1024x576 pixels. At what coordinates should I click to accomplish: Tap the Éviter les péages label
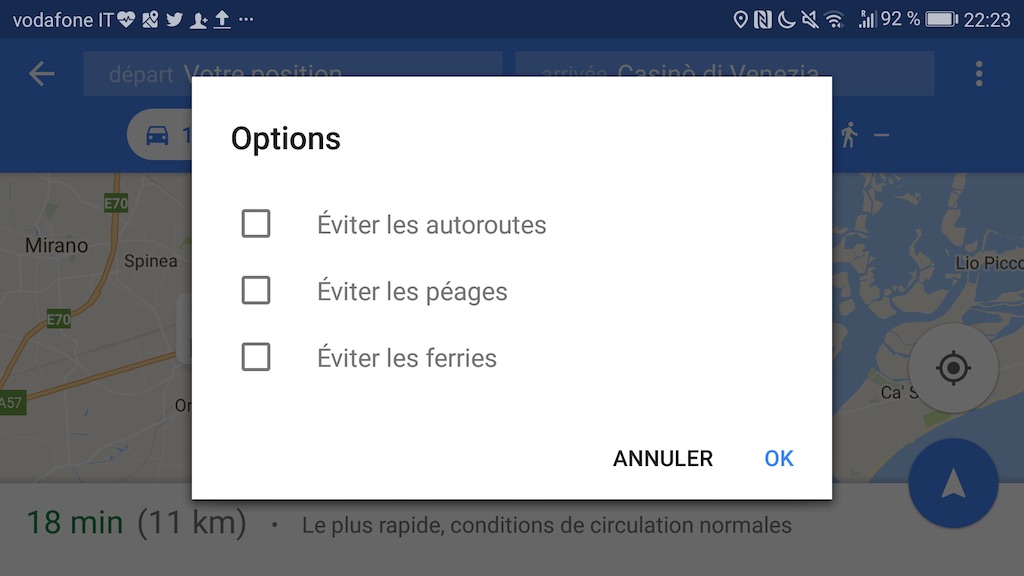[412, 291]
